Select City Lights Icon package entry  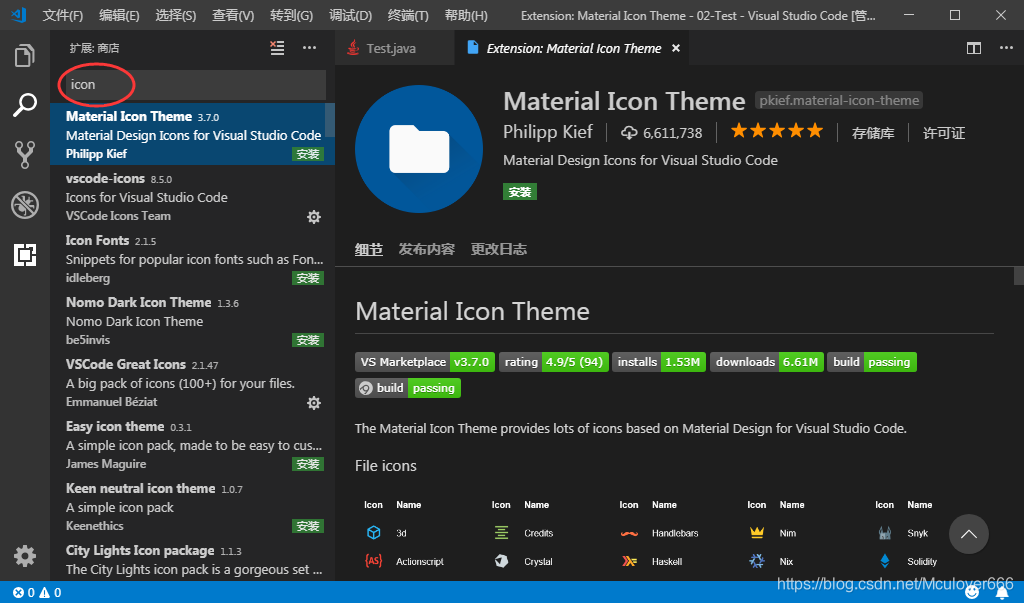click(x=192, y=559)
